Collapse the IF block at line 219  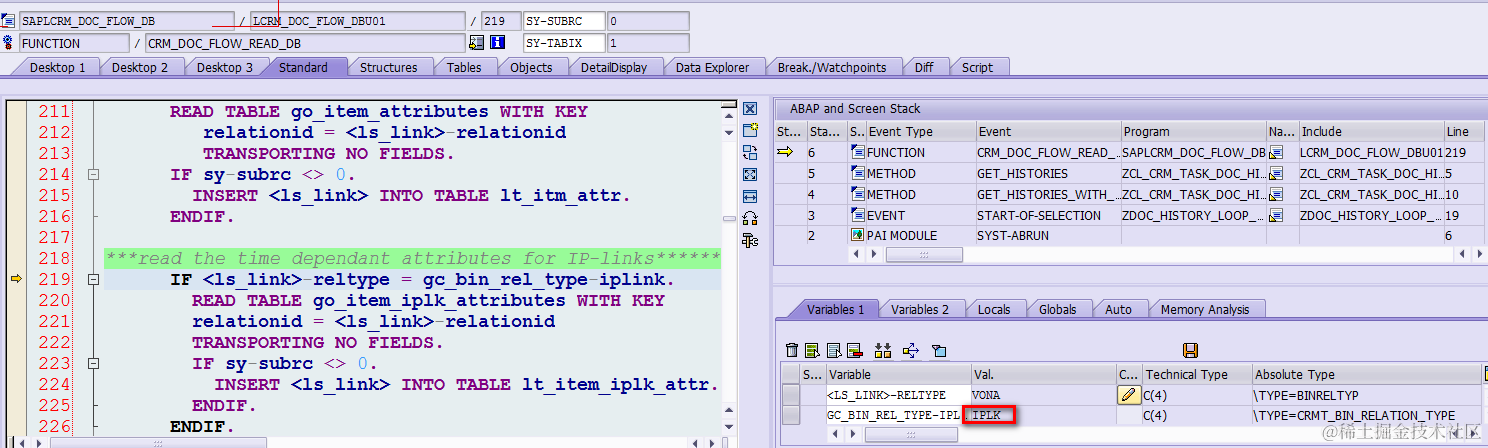click(x=94, y=279)
